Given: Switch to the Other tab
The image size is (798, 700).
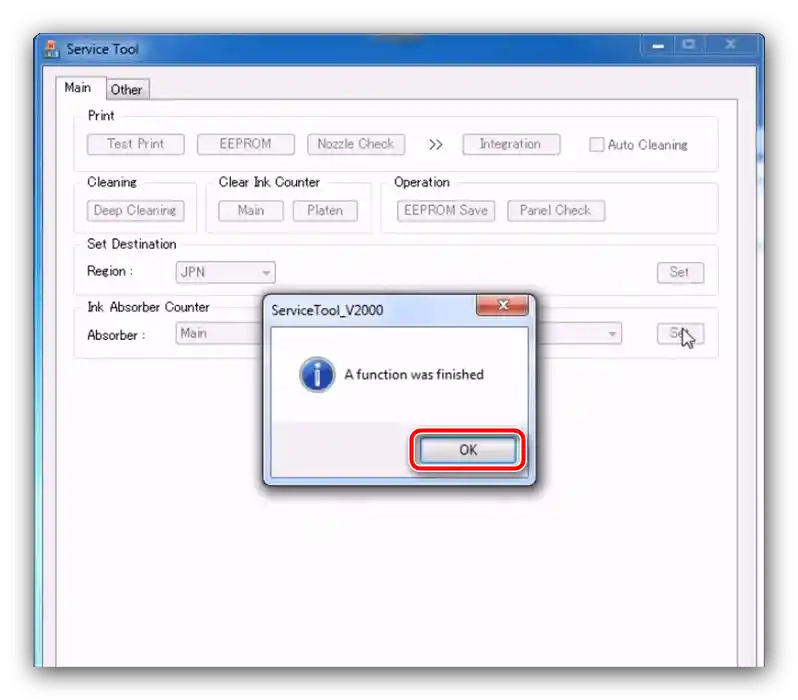Looking at the screenshot, I should tap(127, 90).
